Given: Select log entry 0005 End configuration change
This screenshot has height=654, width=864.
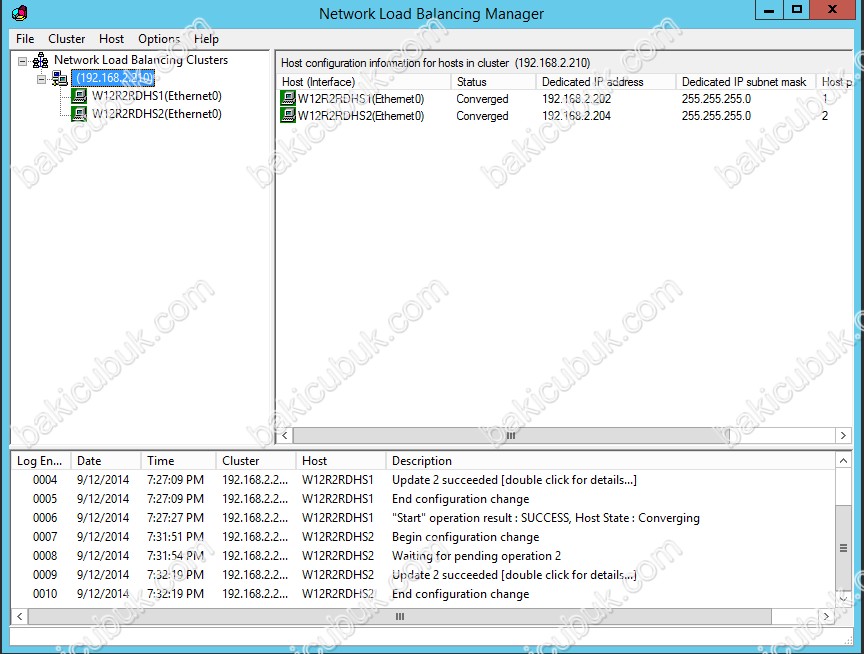Looking at the screenshot, I should (x=423, y=499).
